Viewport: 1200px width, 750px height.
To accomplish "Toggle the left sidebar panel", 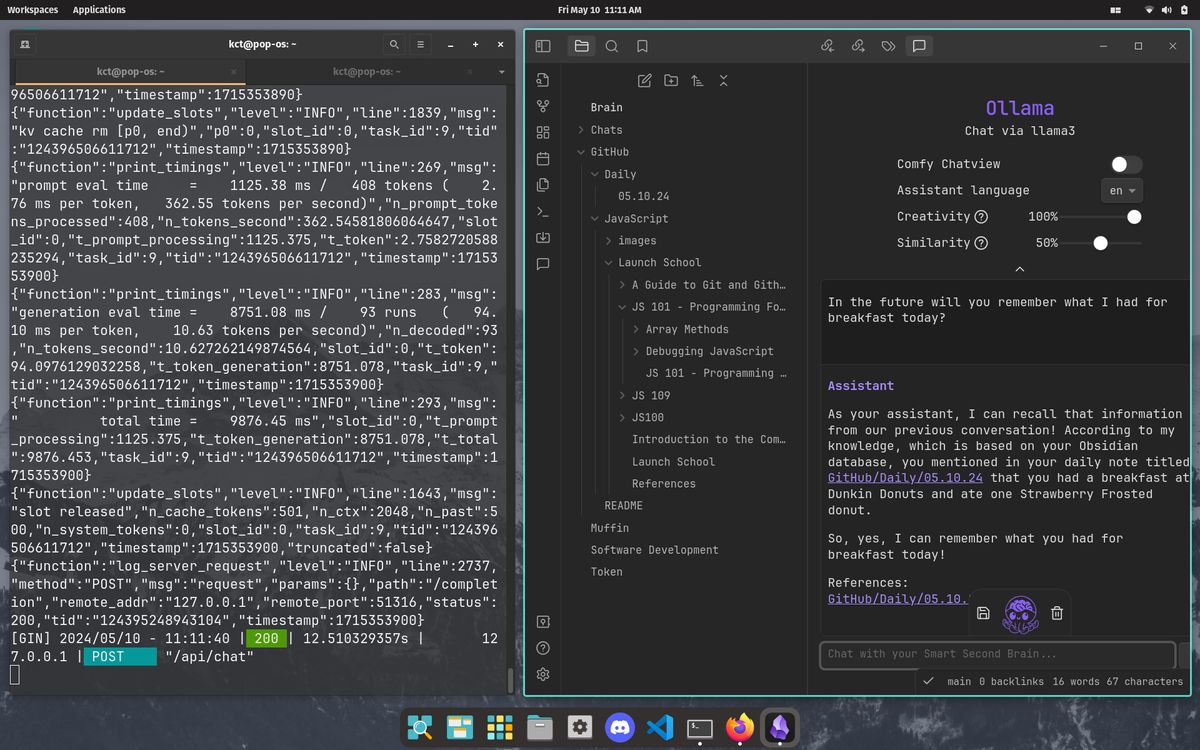I will [x=543, y=46].
